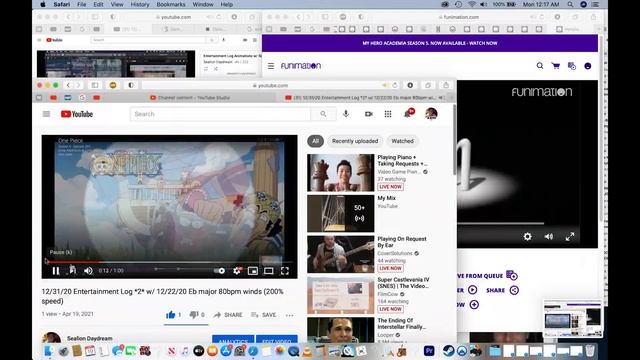Seek along the YouTube video progress bar
Viewport: 640px width, 360px height.
tap(169, 262)
